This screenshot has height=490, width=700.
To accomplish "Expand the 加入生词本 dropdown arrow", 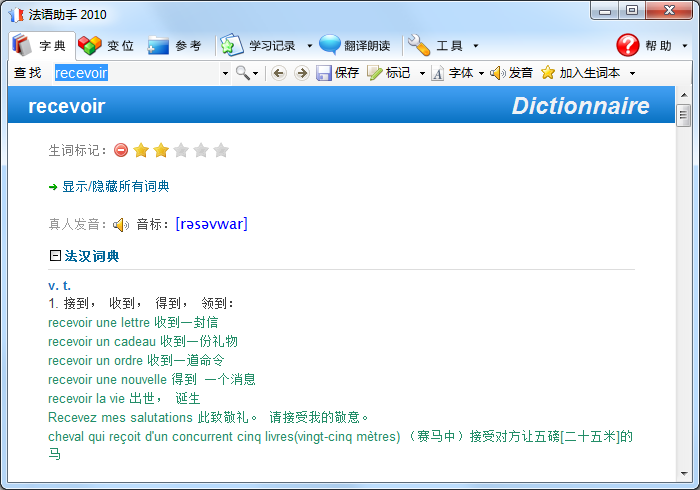I will [x=632, y=73].
